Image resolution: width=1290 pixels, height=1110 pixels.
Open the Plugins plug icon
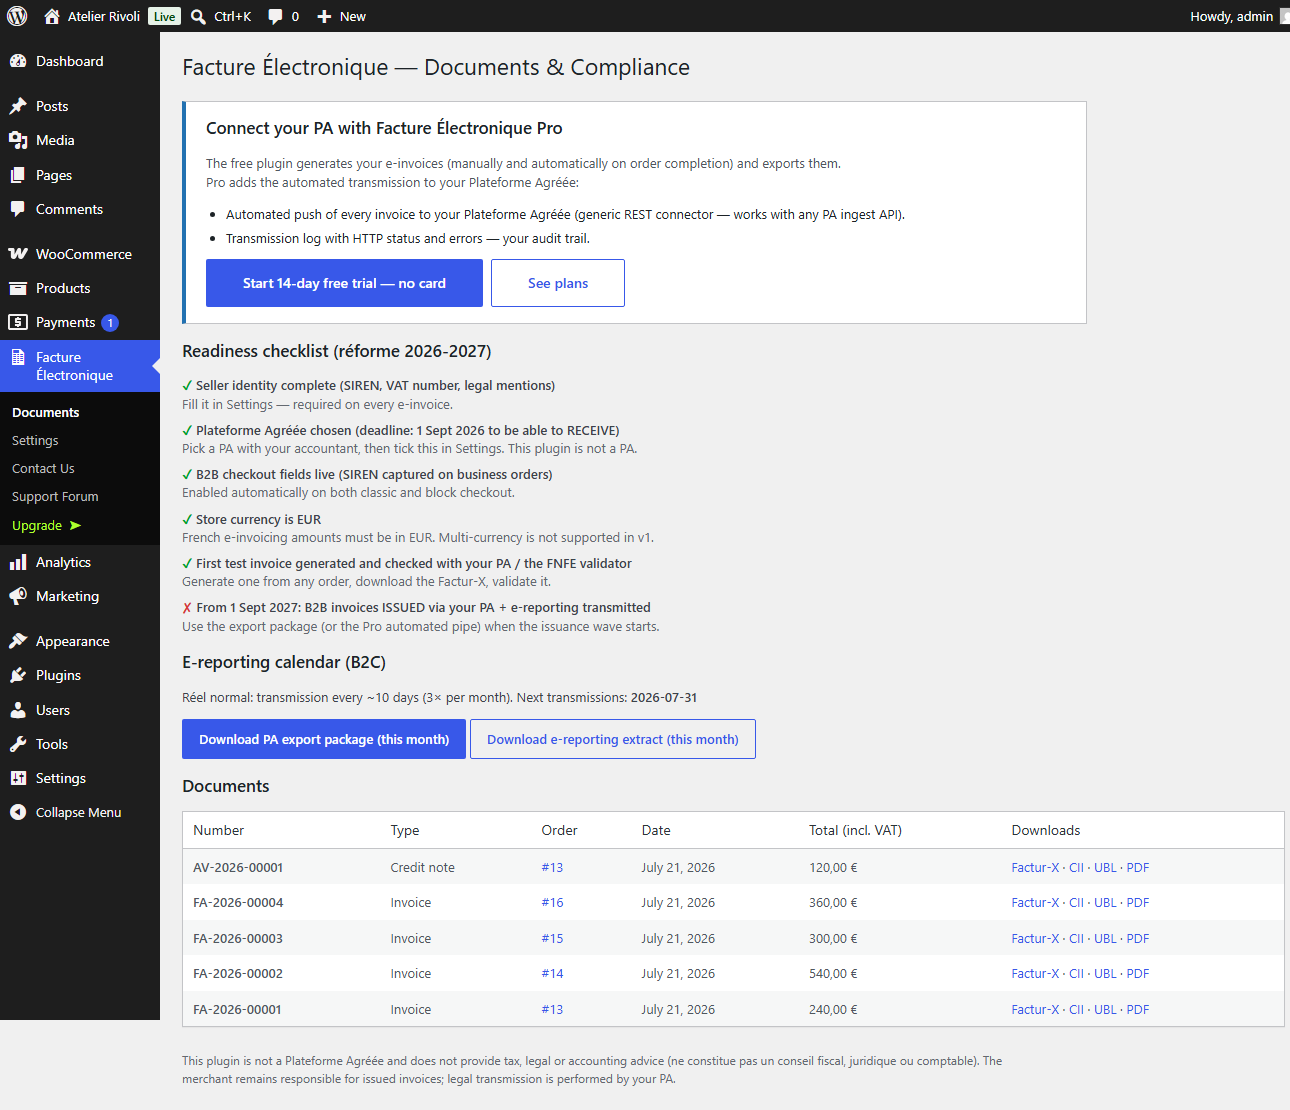click(x=18, y=675)
